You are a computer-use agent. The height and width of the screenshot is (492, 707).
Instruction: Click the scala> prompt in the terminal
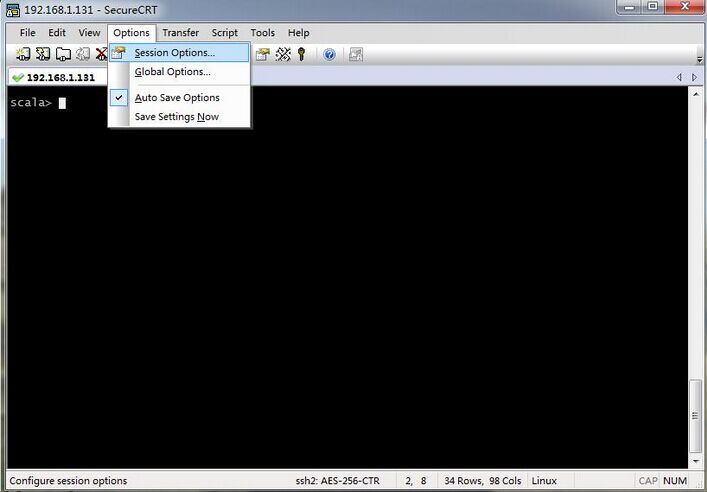click(x=31, y=103)
